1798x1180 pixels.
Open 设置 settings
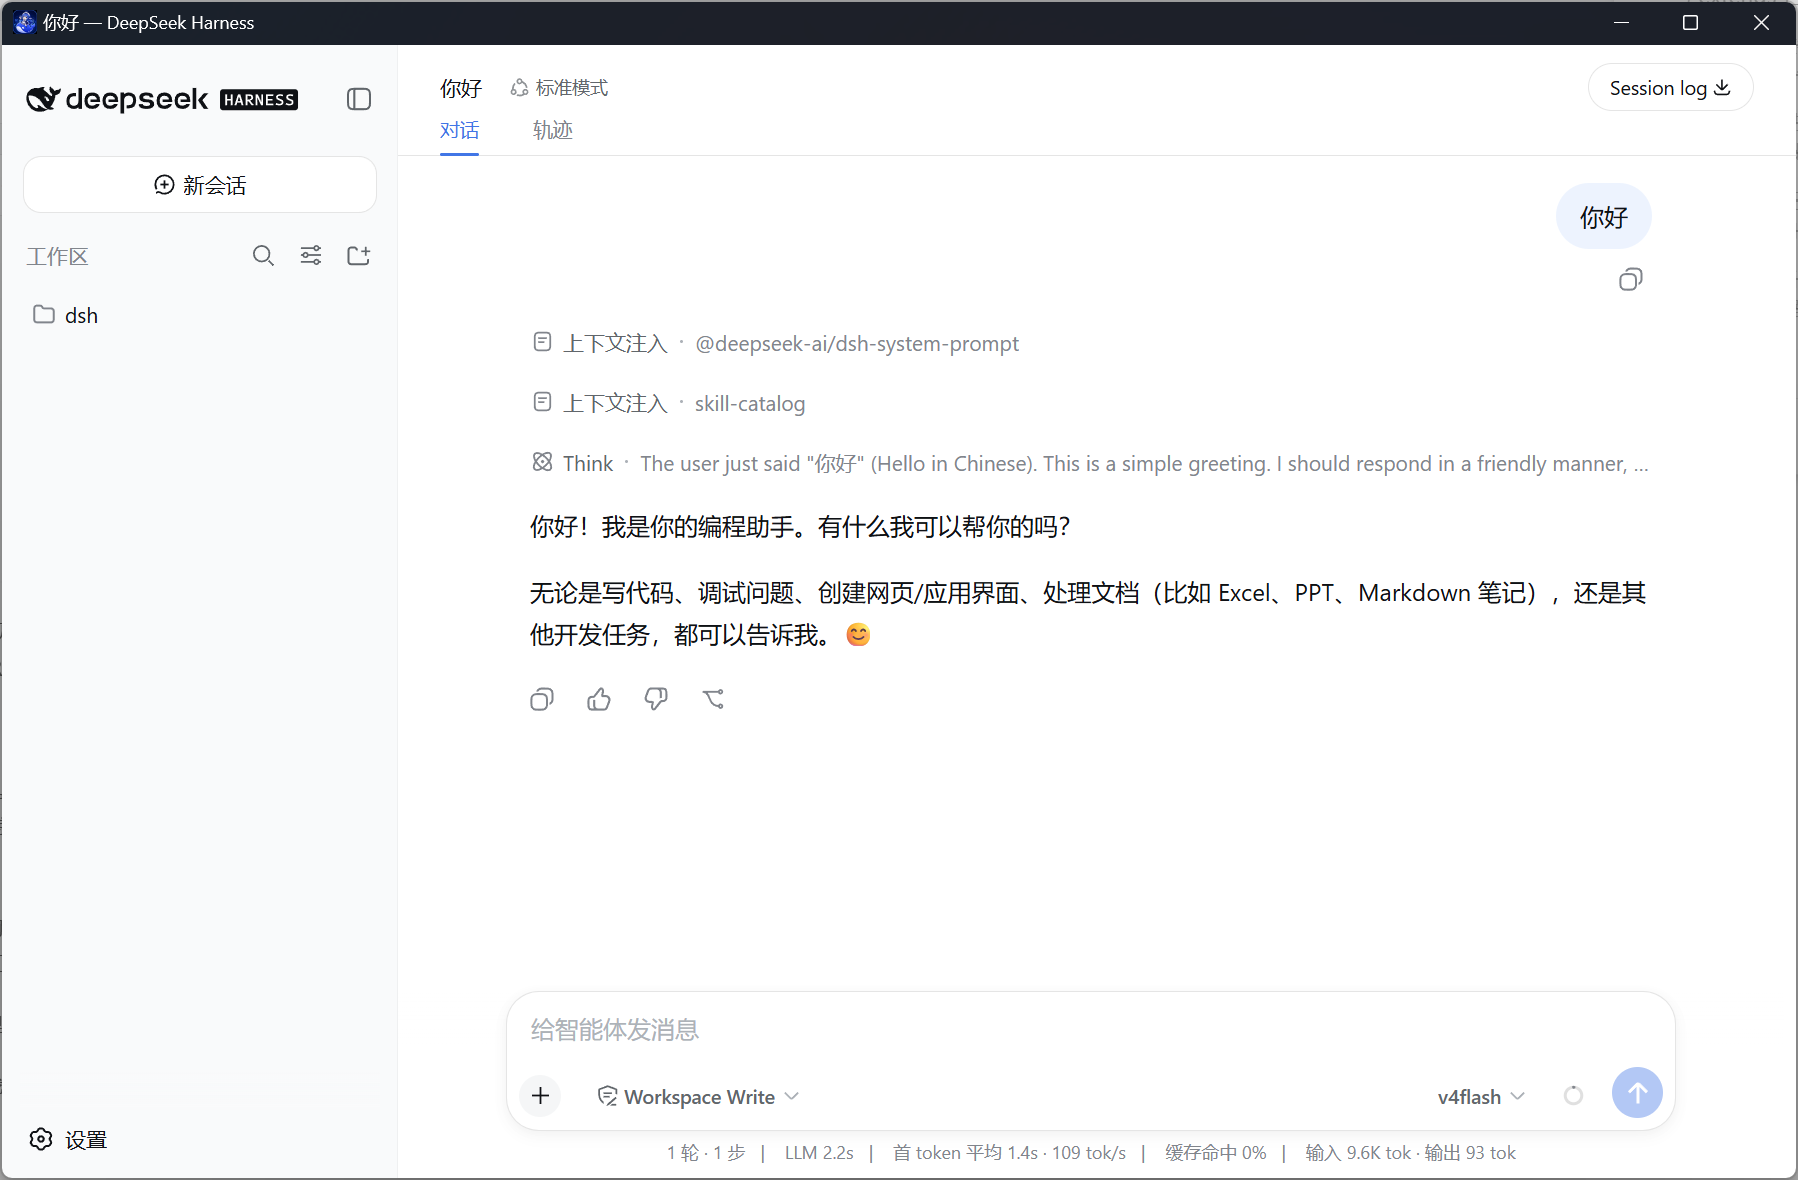tap(68, 1140)
